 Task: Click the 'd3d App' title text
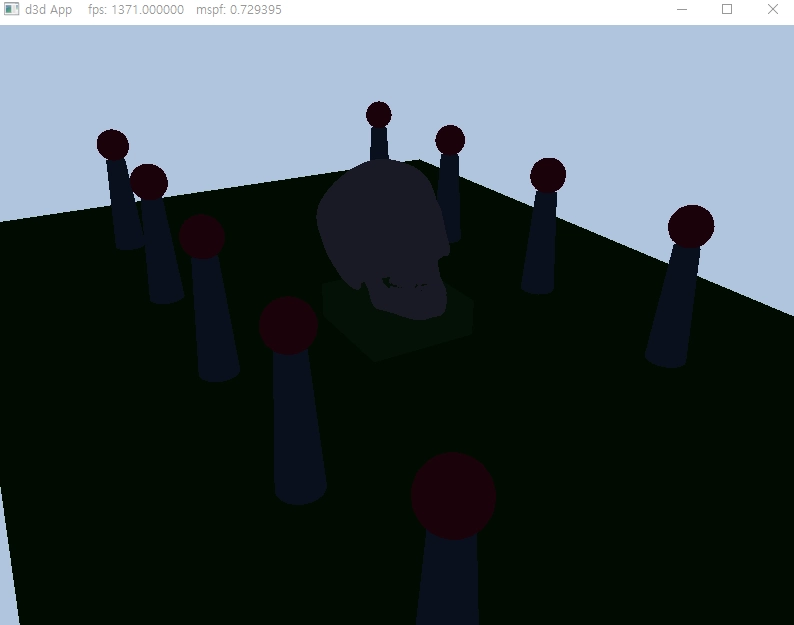pyautogui.click(x=48, y=10)
